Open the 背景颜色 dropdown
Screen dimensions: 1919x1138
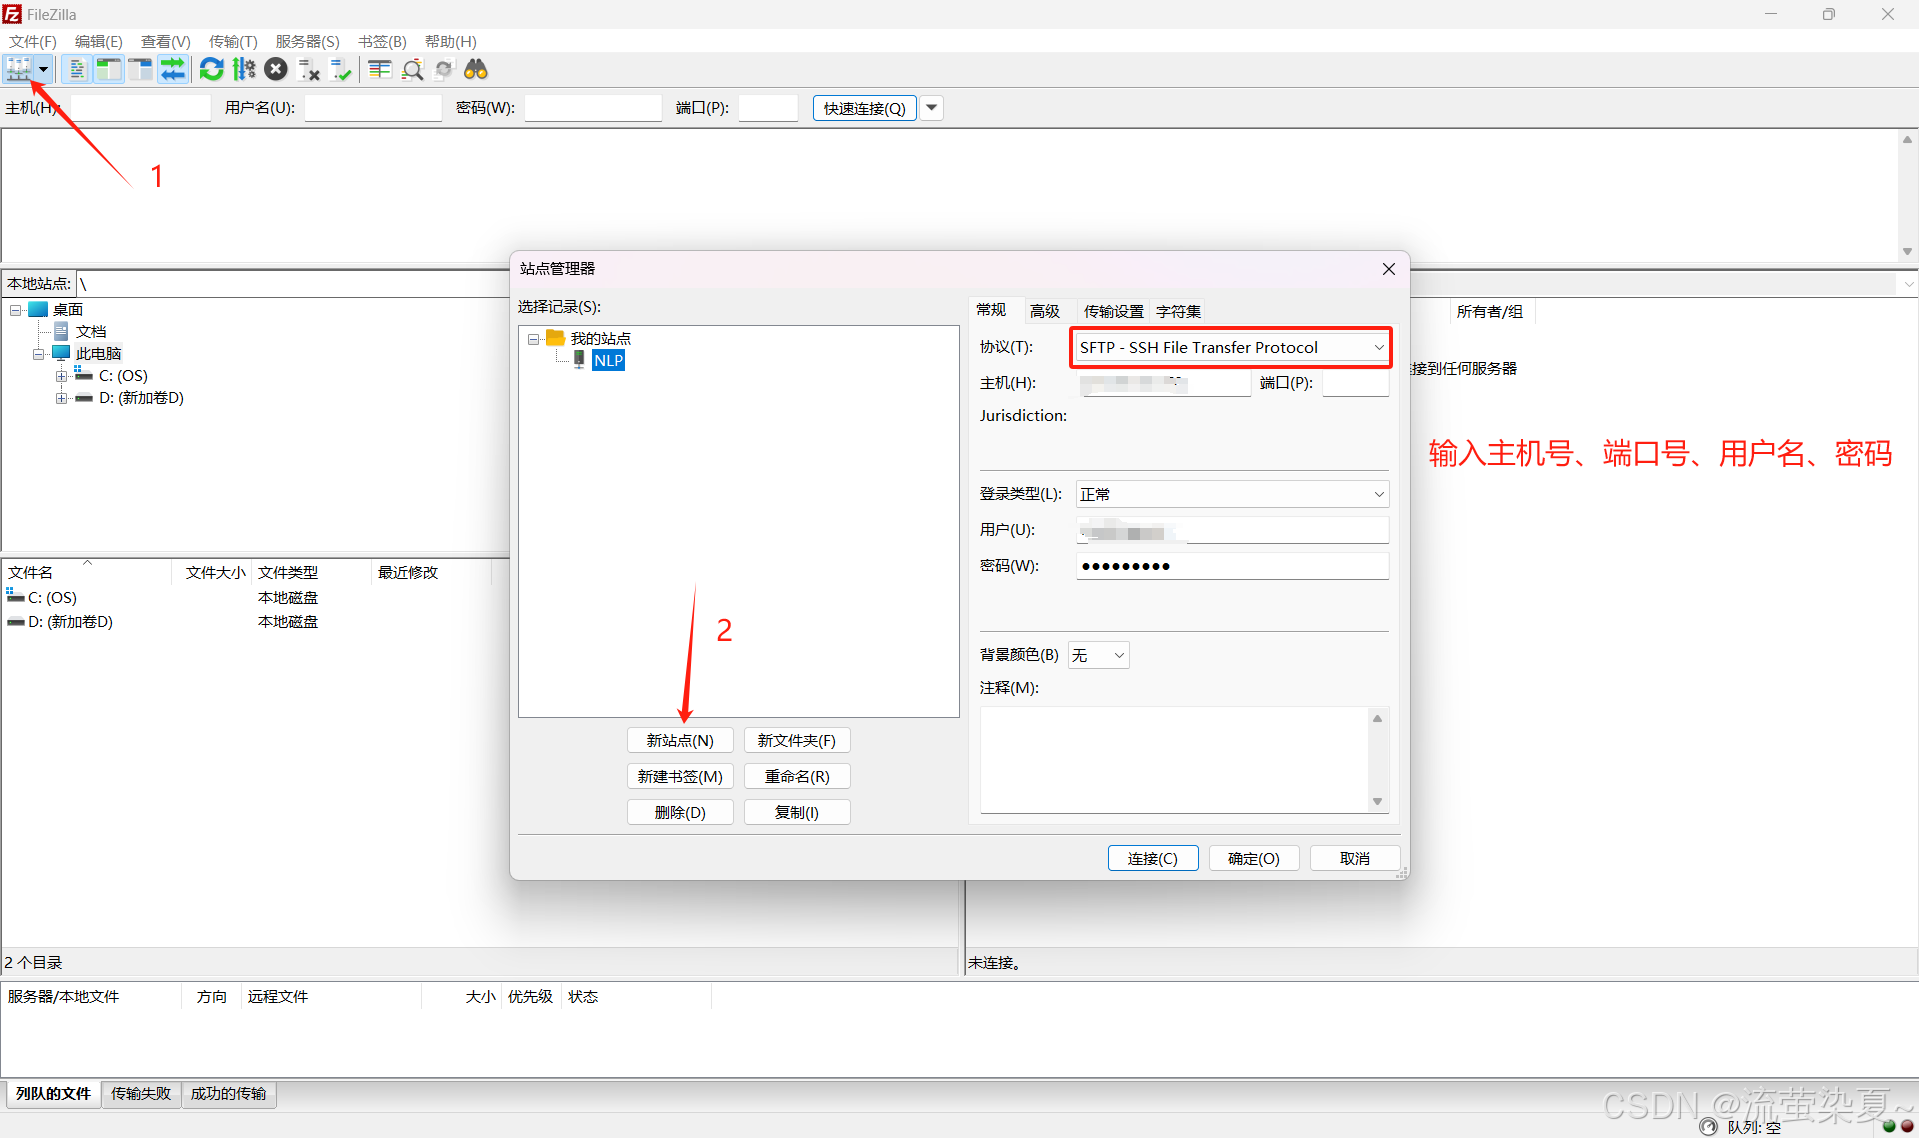click(1098, 655)
